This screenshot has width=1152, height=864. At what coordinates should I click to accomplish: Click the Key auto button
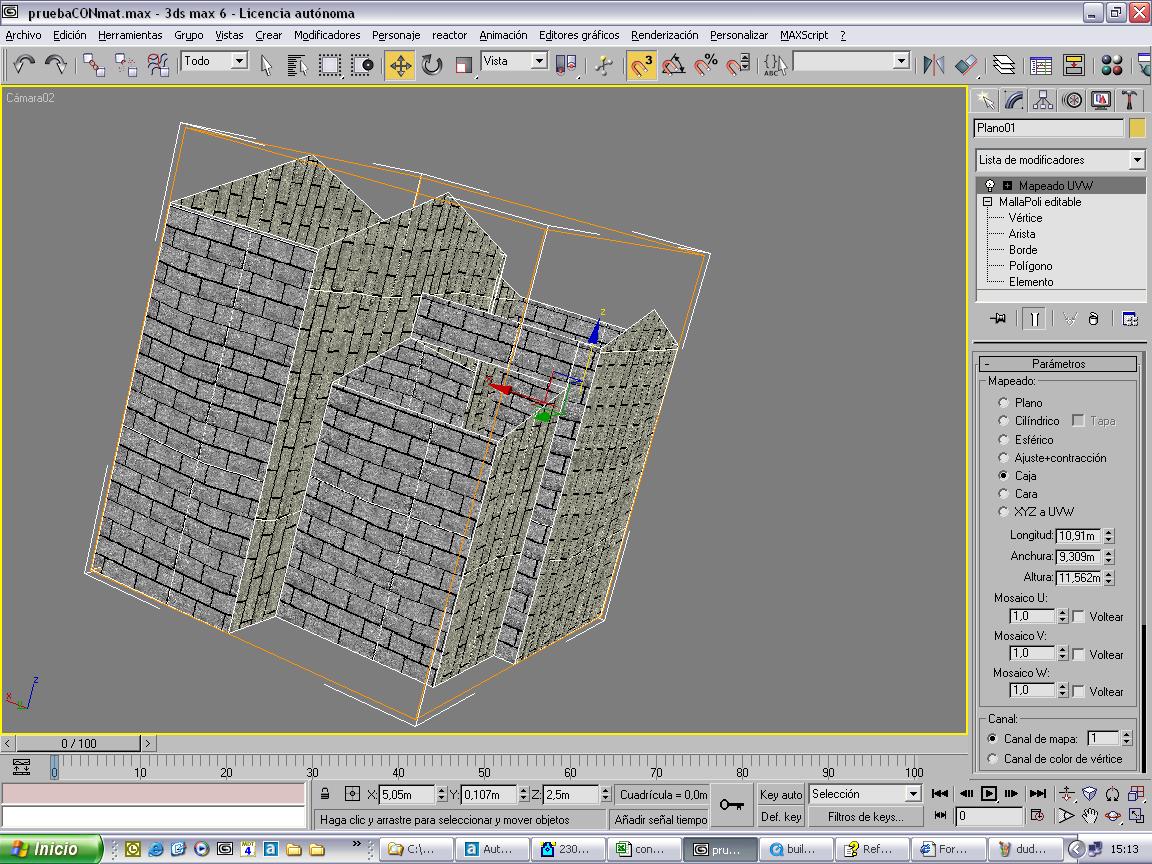pyautogui.click(x=781, y=795)
